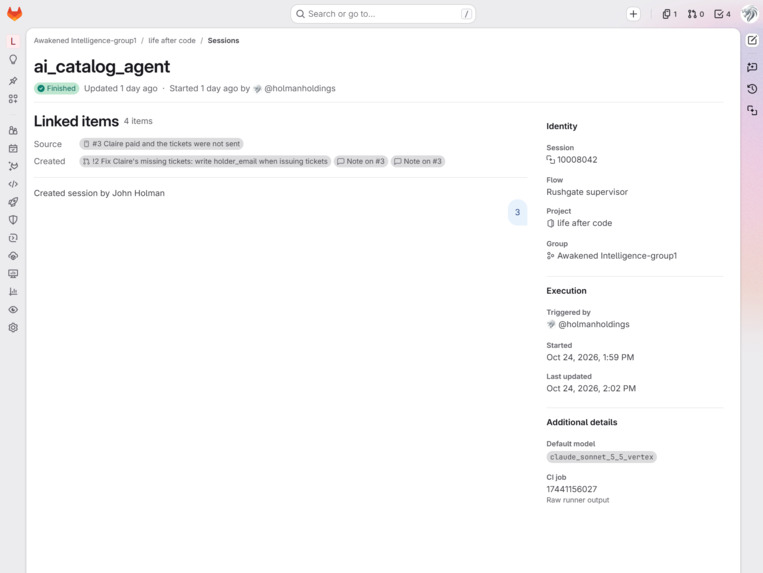The width and height of the screenshot is (763, 573).
Task: Open the lightbulb icon in sidebar
Action: coord(13,59)
